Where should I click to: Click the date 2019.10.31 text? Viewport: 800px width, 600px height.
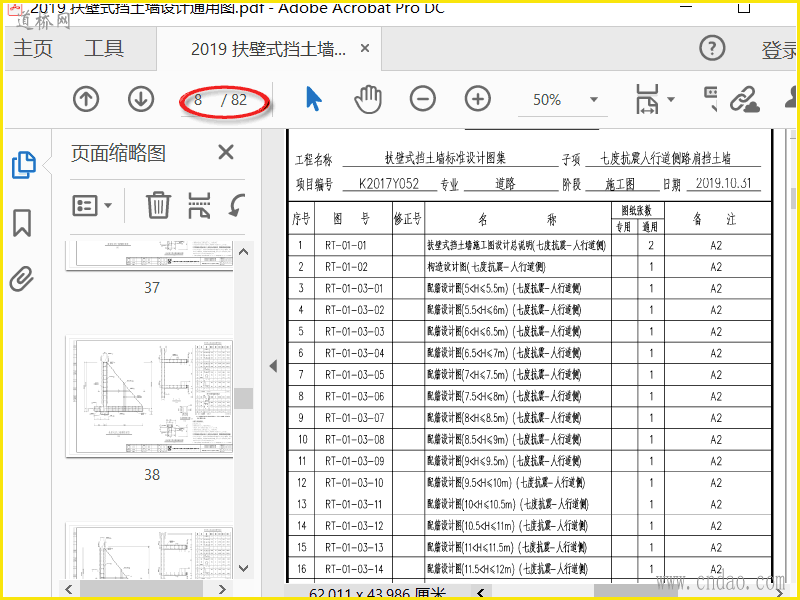pyautogui.click(x=723, y=183)
